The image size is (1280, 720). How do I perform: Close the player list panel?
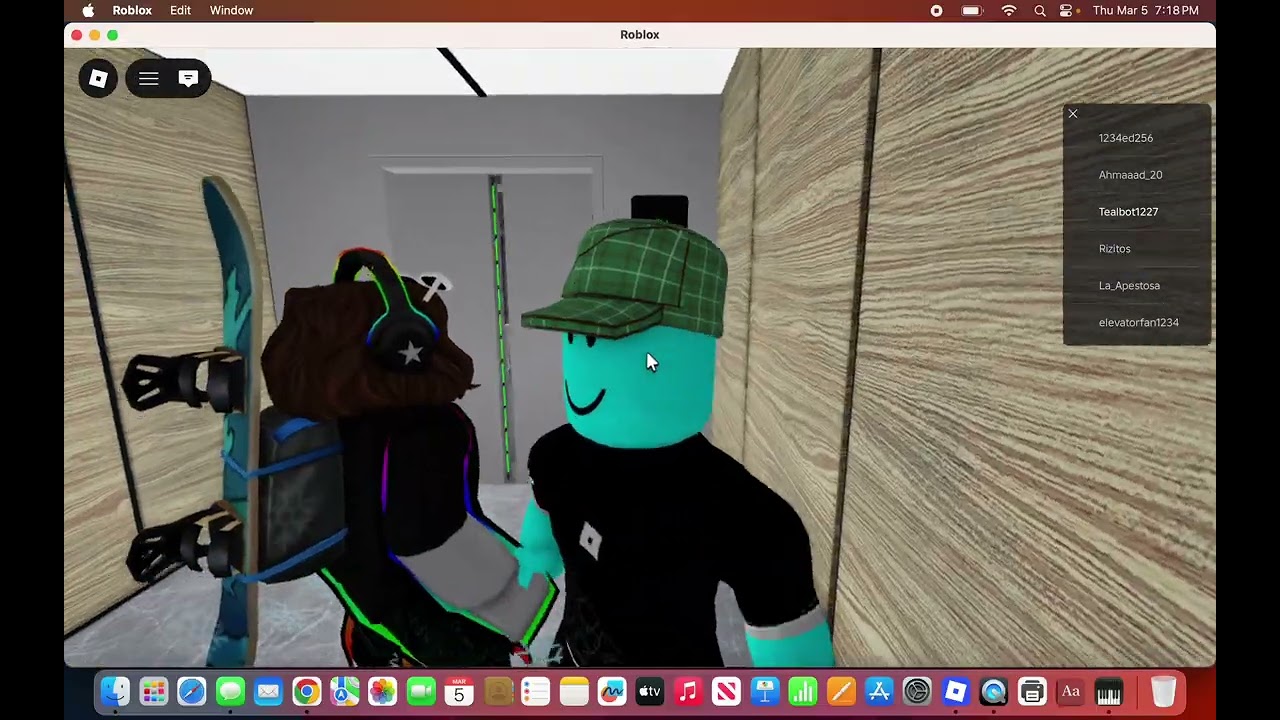1073,114
